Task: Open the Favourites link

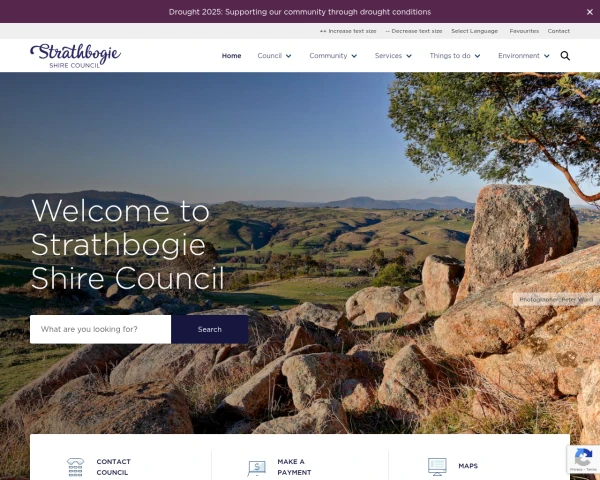Action: click(x=524, y=31)
